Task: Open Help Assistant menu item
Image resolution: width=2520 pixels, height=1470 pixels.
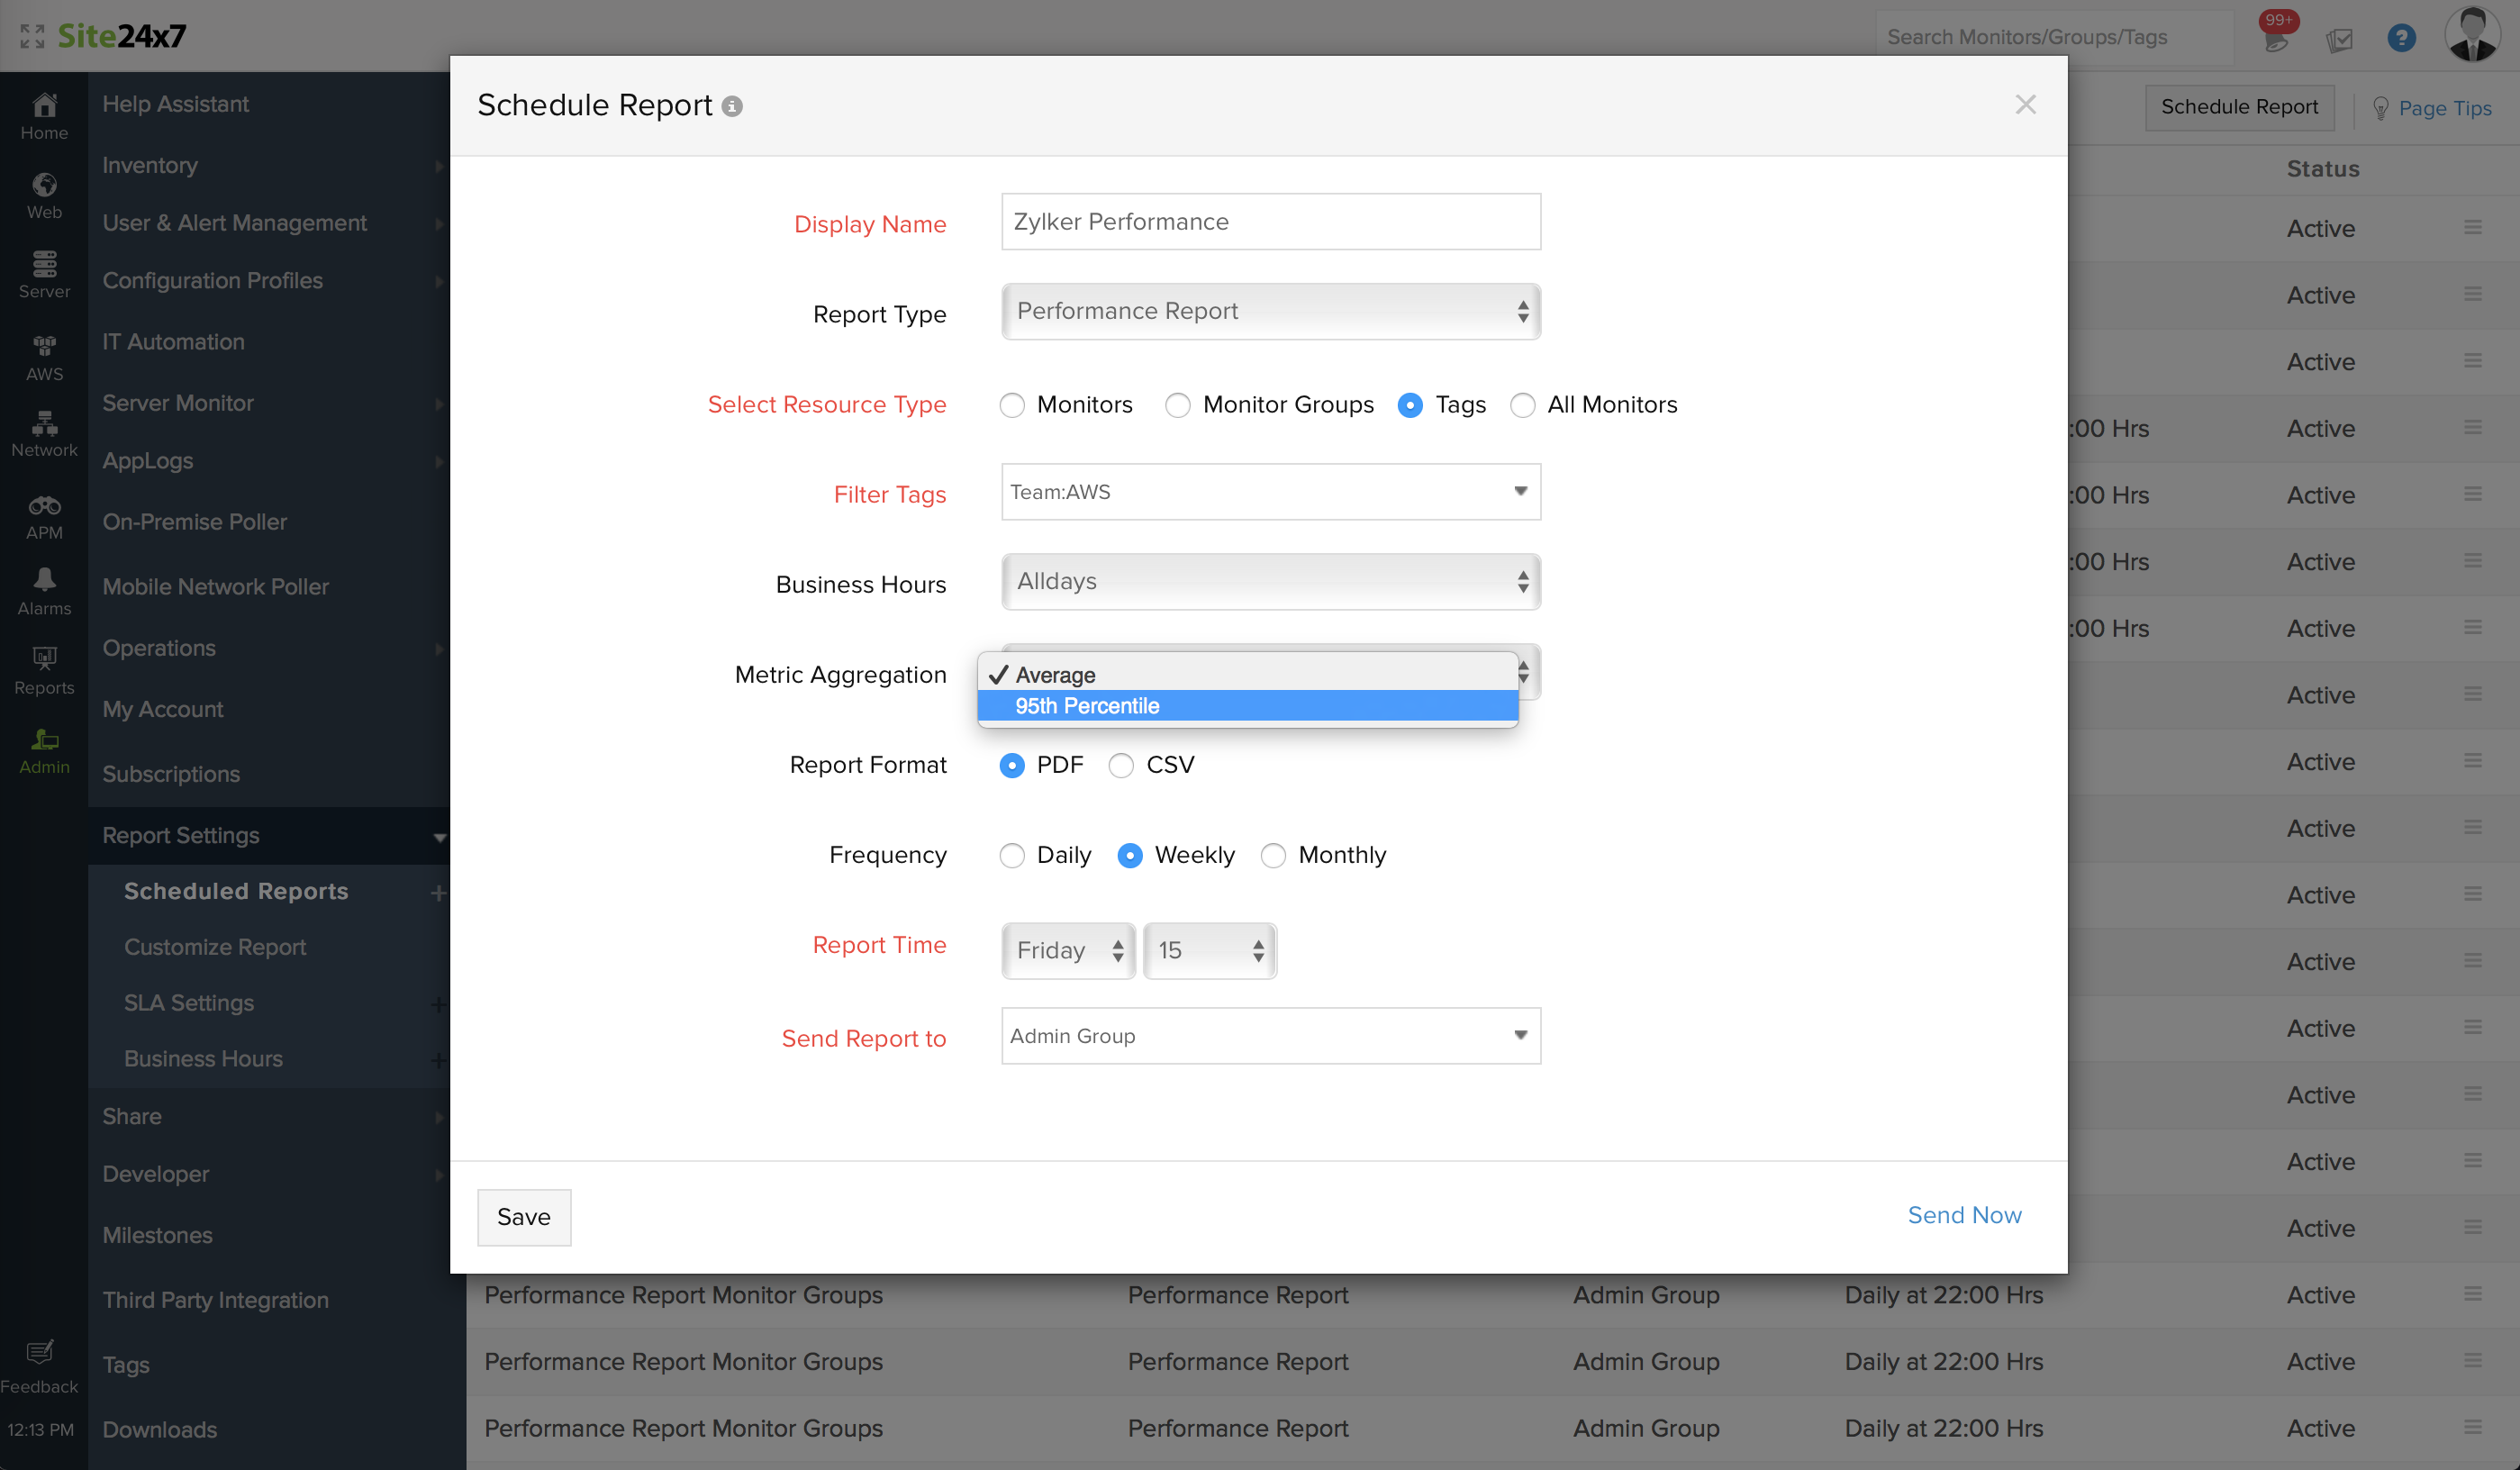Action: [175, 104]
